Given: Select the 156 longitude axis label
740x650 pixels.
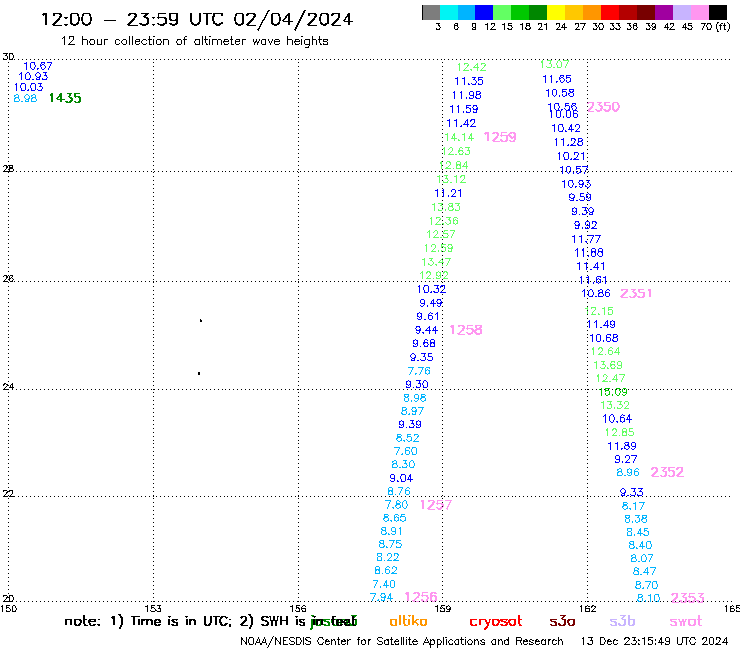Looking at the screenshot, I should pyautogui.click(x=298, y=608).
